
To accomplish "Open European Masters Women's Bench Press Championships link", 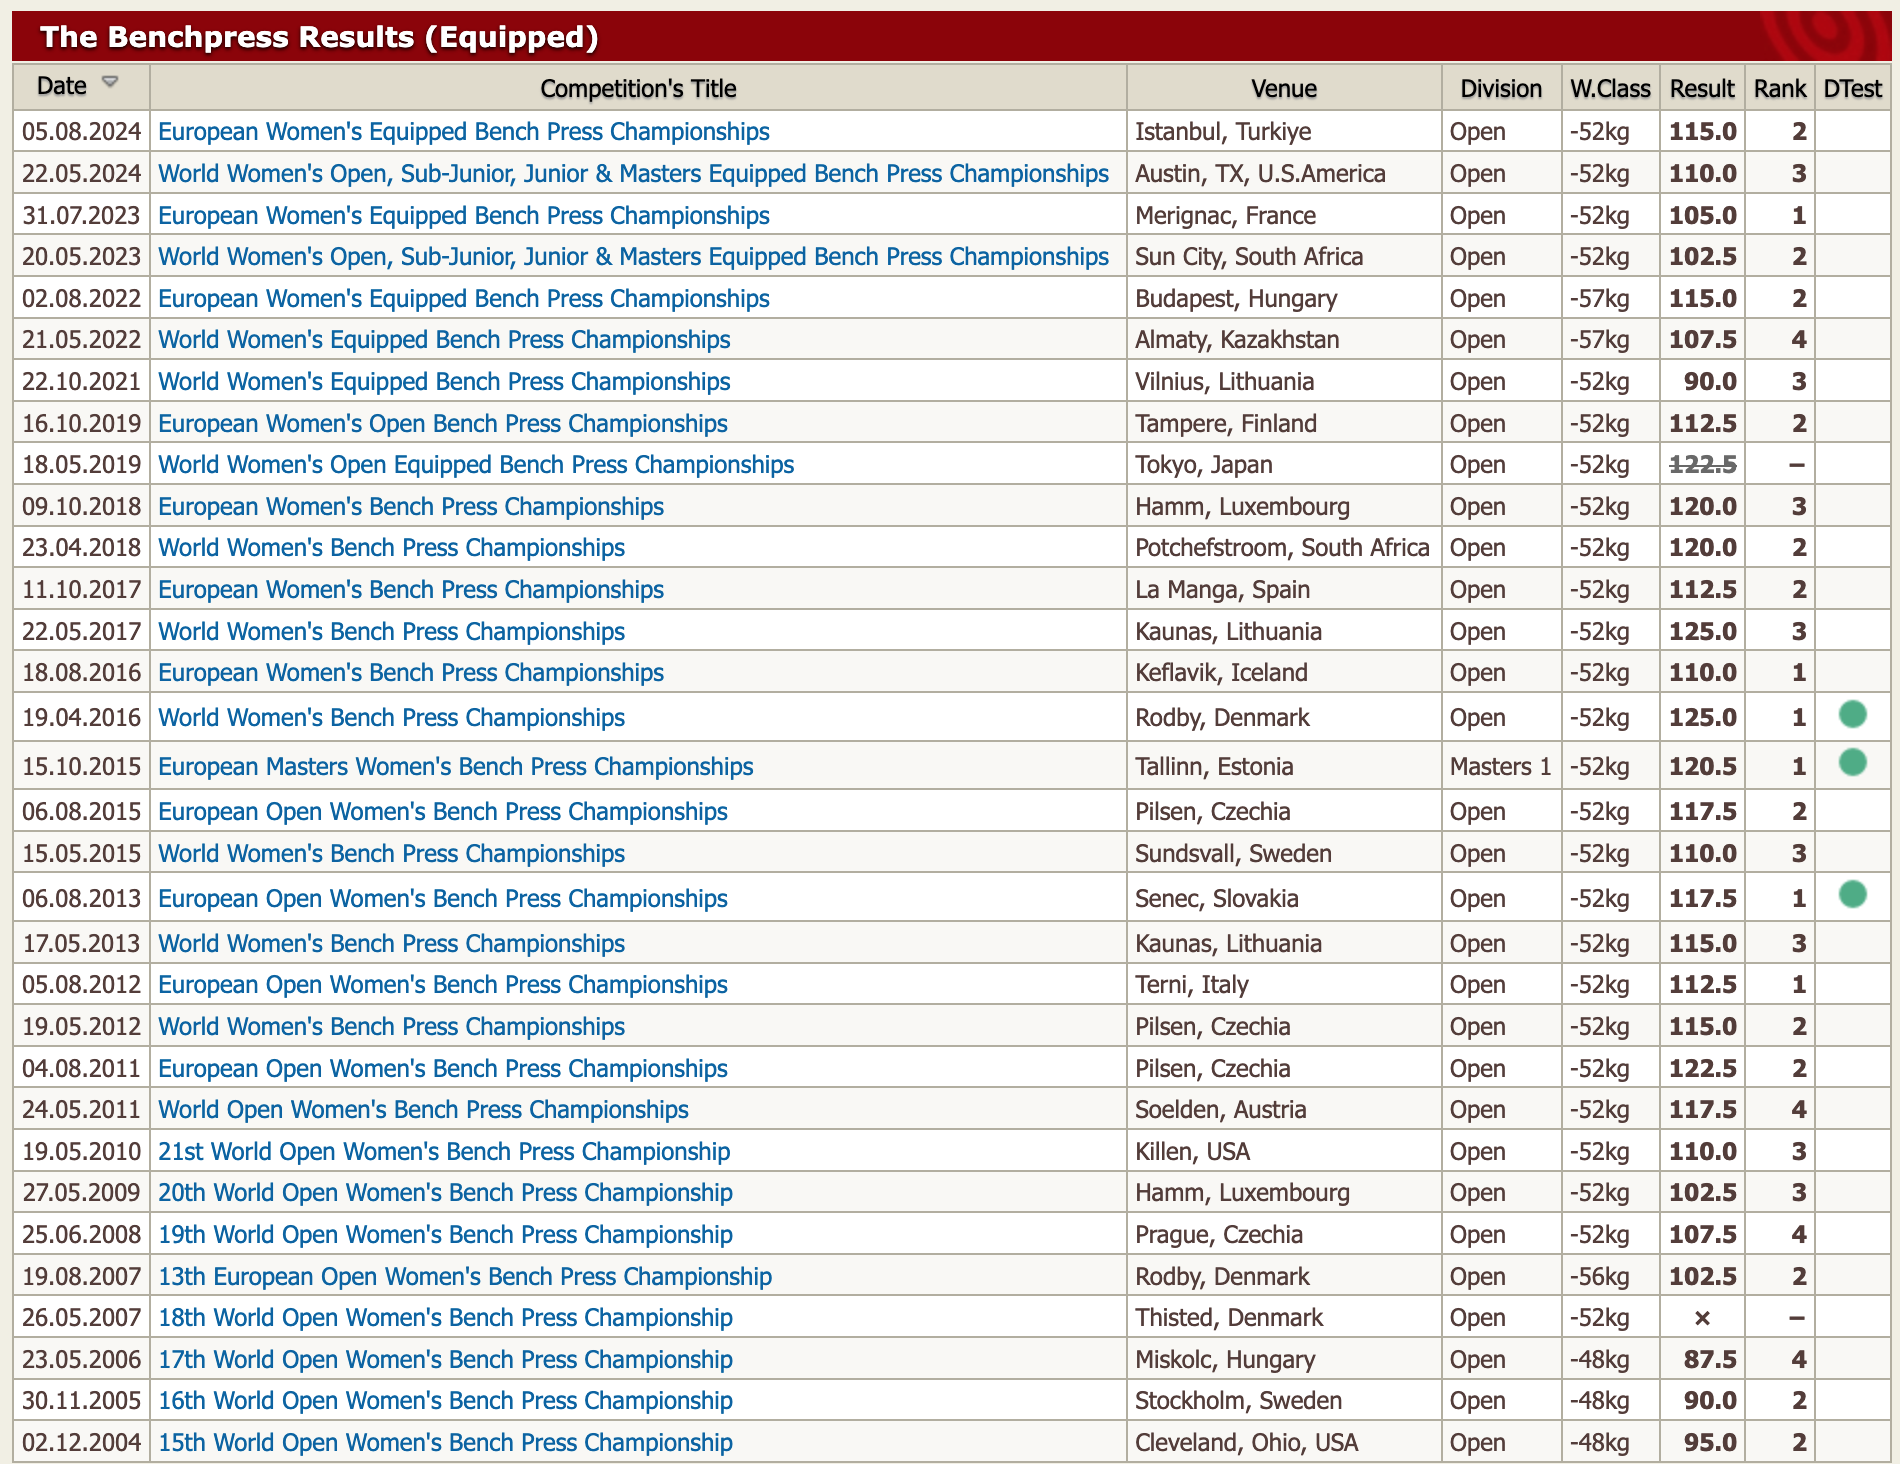I will (456, 767).
